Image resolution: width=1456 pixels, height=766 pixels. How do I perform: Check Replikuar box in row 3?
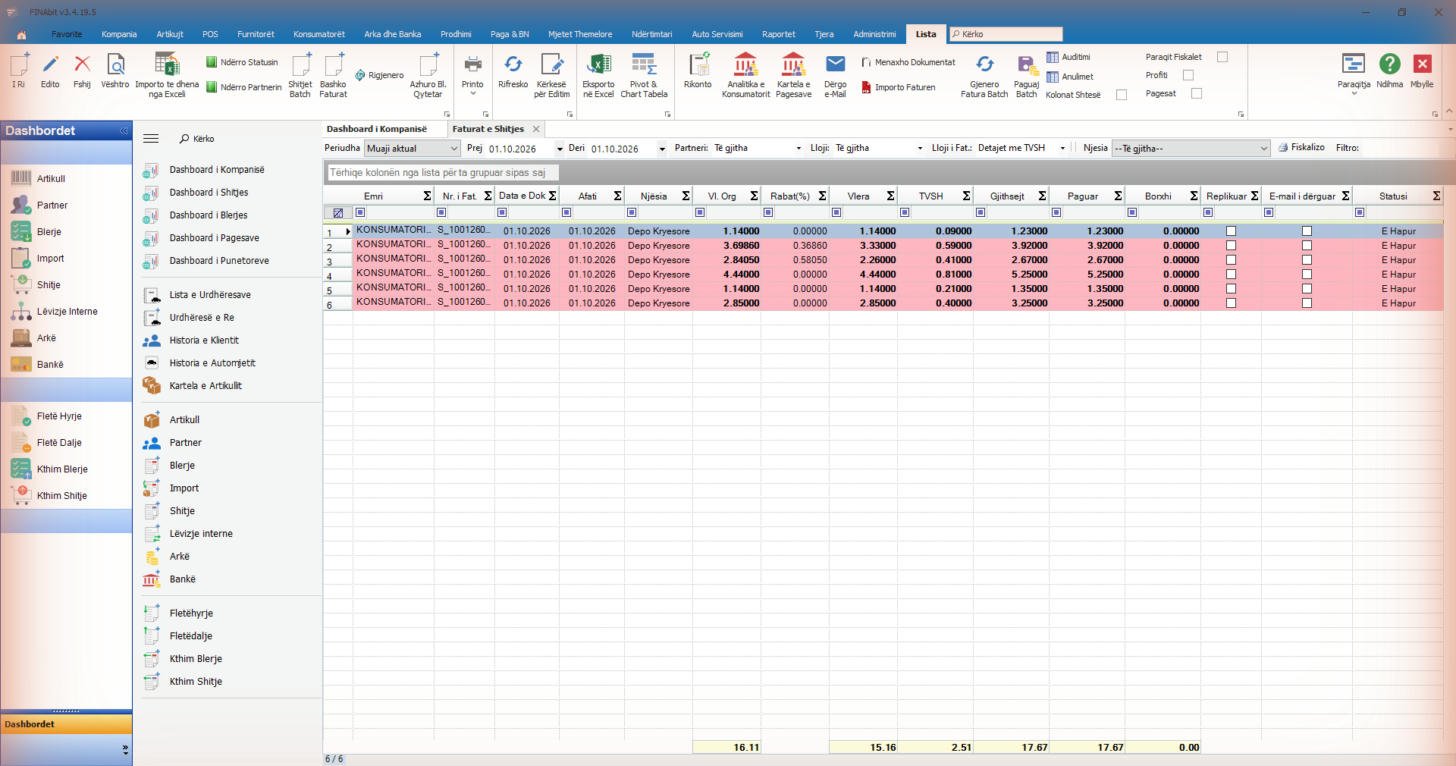[1231, 260]
